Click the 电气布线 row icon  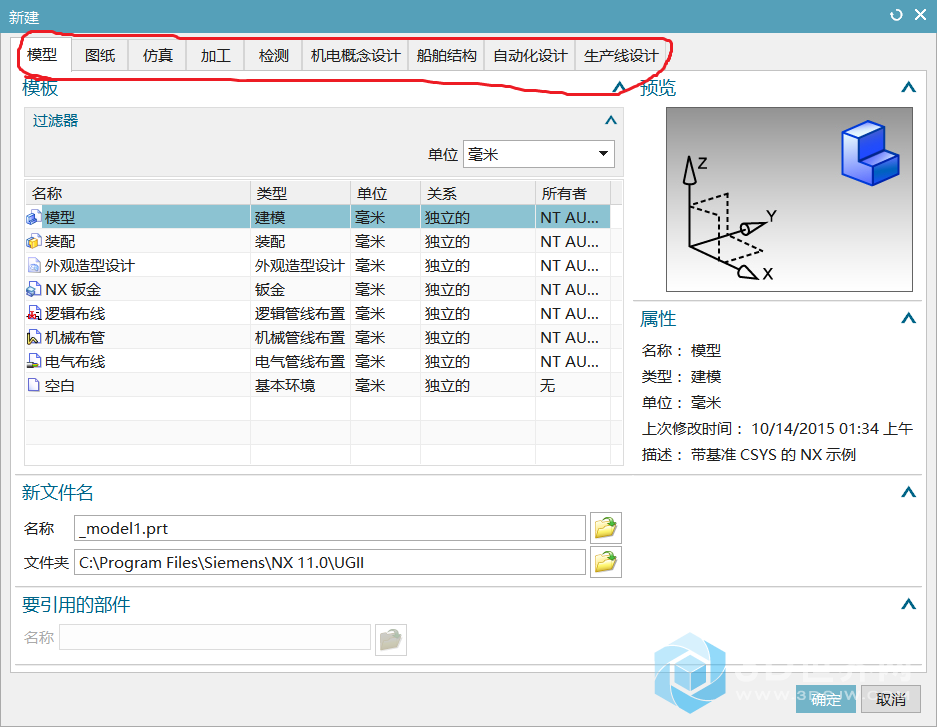(34, 361)
